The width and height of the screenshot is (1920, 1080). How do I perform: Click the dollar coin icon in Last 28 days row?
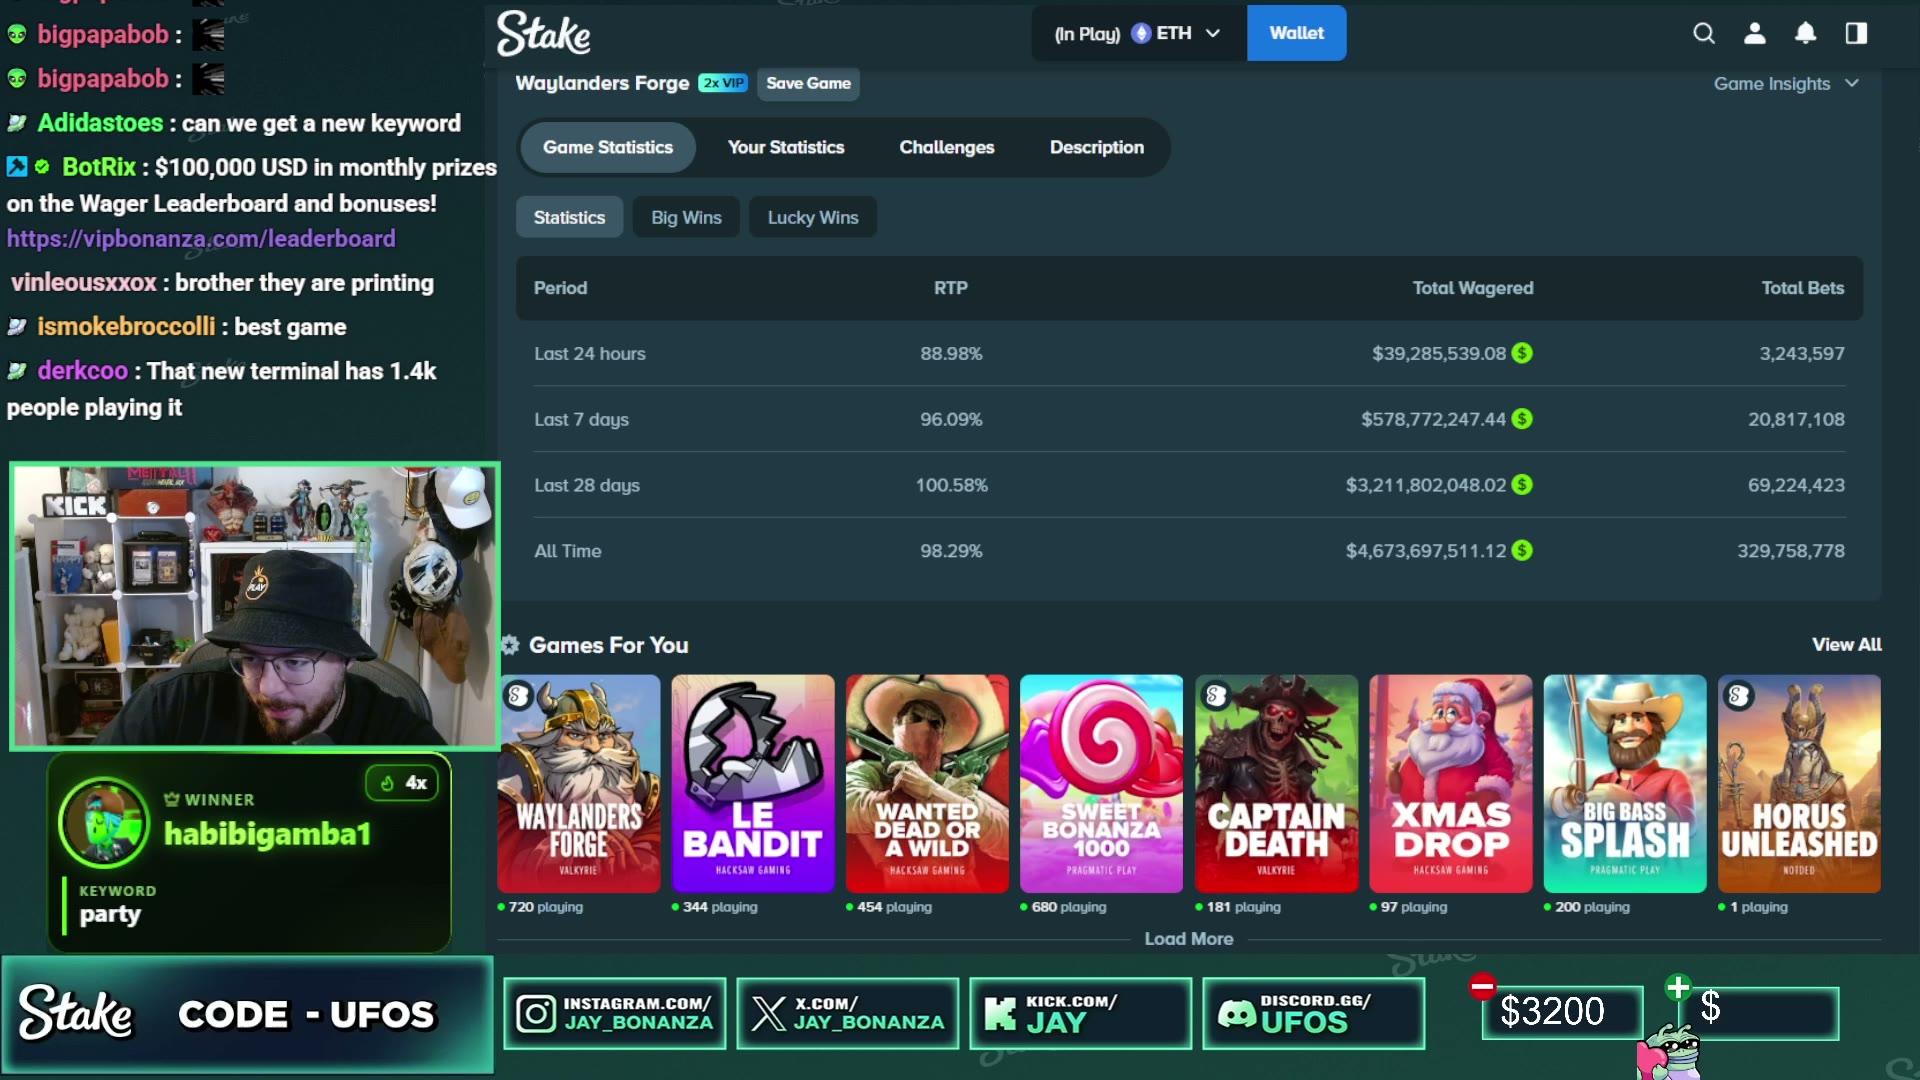tap(1522, 485)
